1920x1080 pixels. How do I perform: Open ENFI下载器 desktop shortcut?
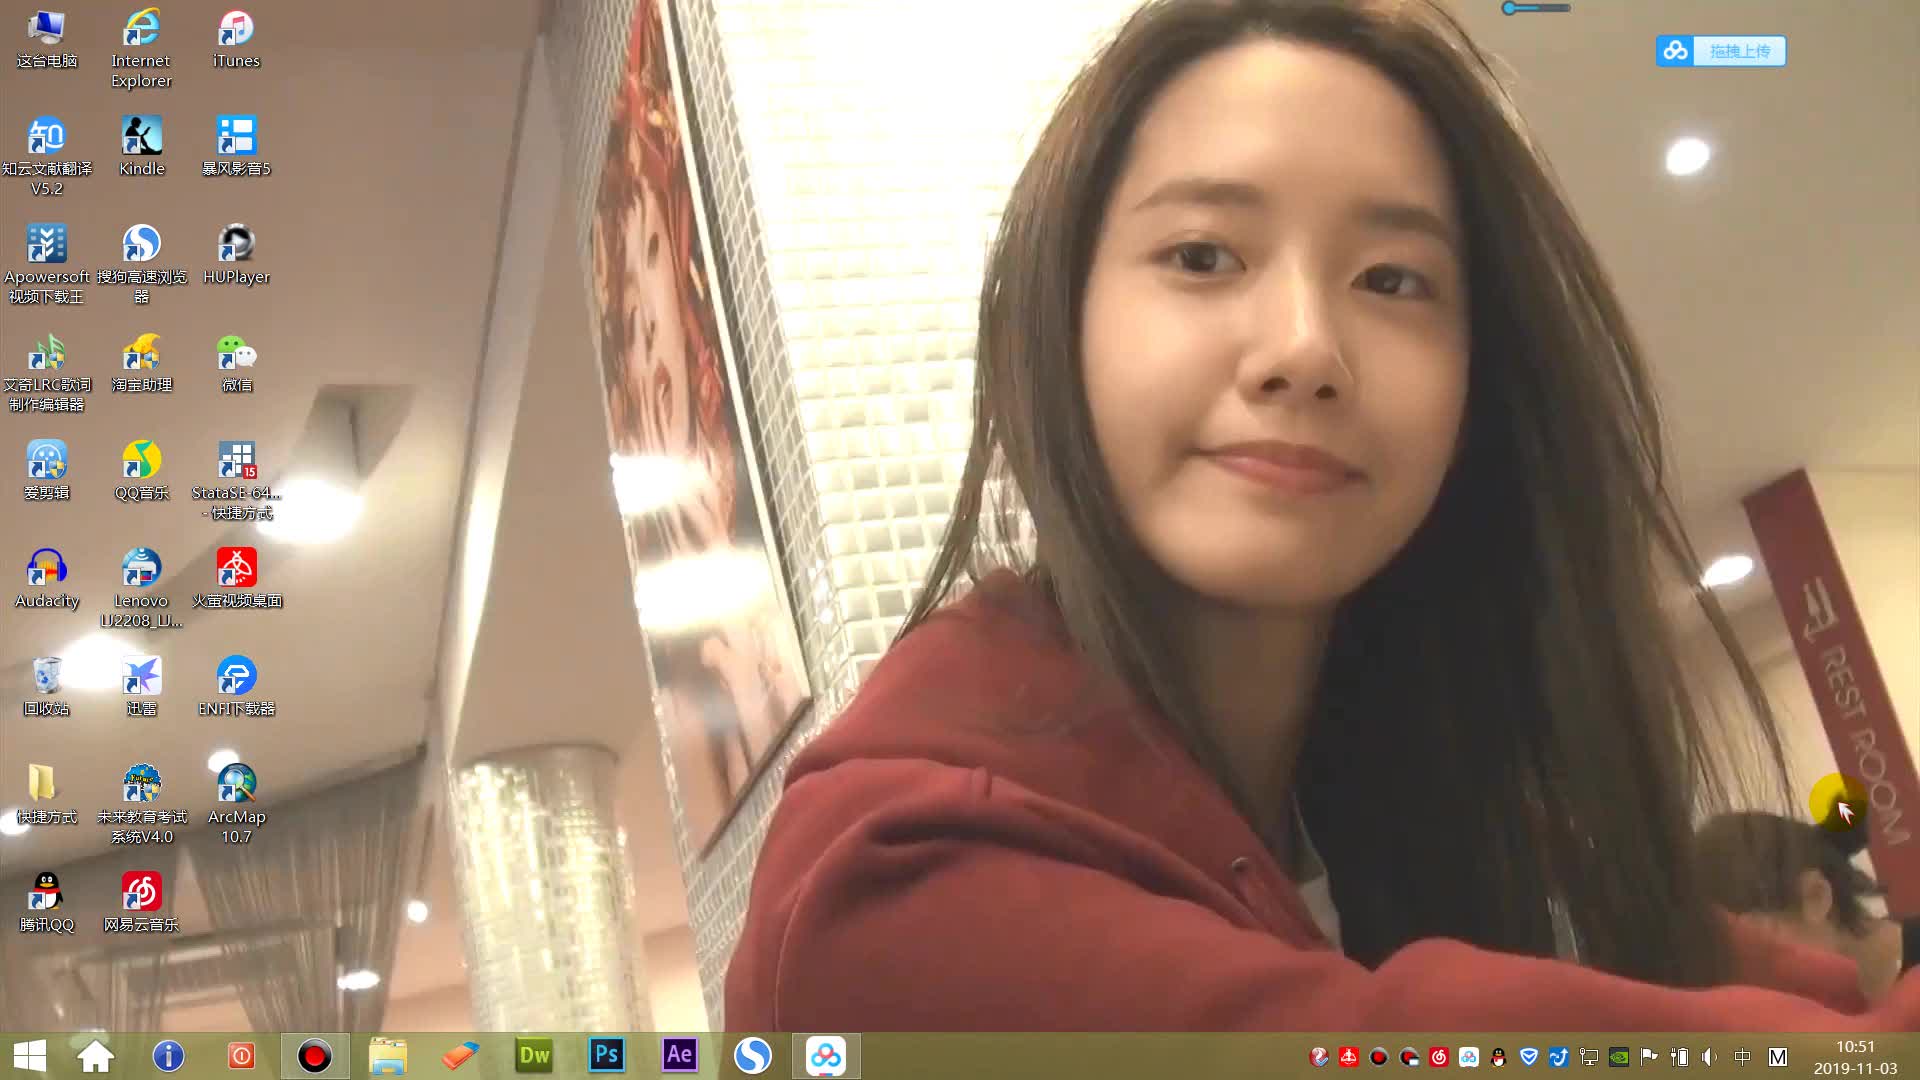236,686
